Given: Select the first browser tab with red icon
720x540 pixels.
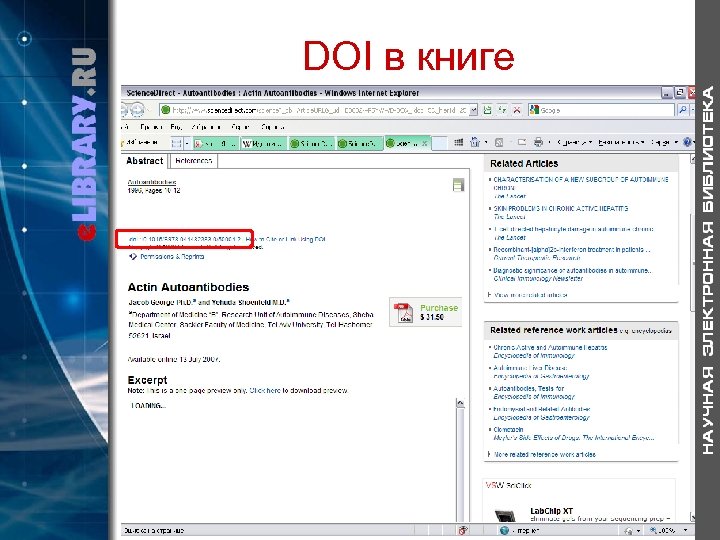Looking at the screenshot, I should (216, 144).
